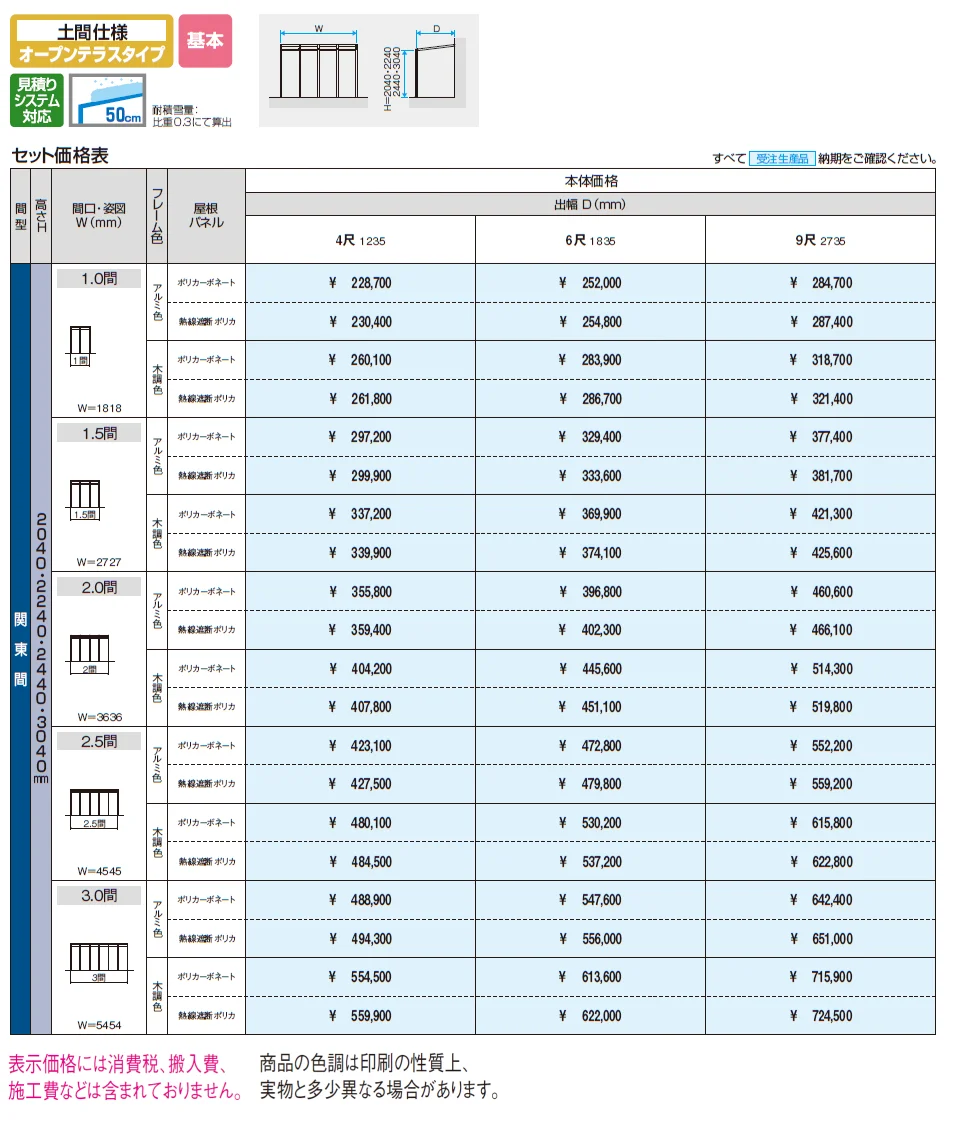Viewport: 956px width, 1125px height.
Task: Click price ¥283,900
Action: 590,360
